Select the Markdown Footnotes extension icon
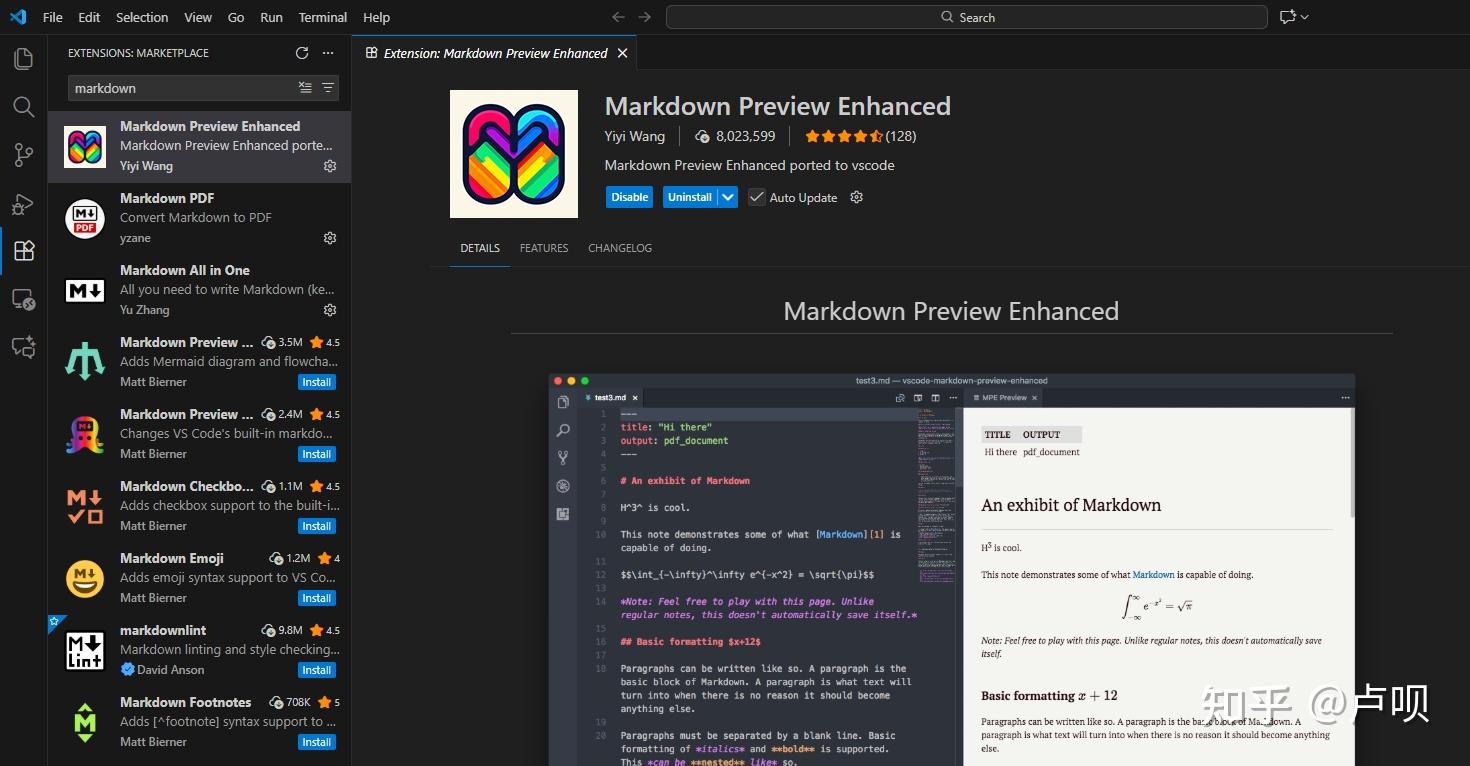1470x766 pixels. [85, 723]
